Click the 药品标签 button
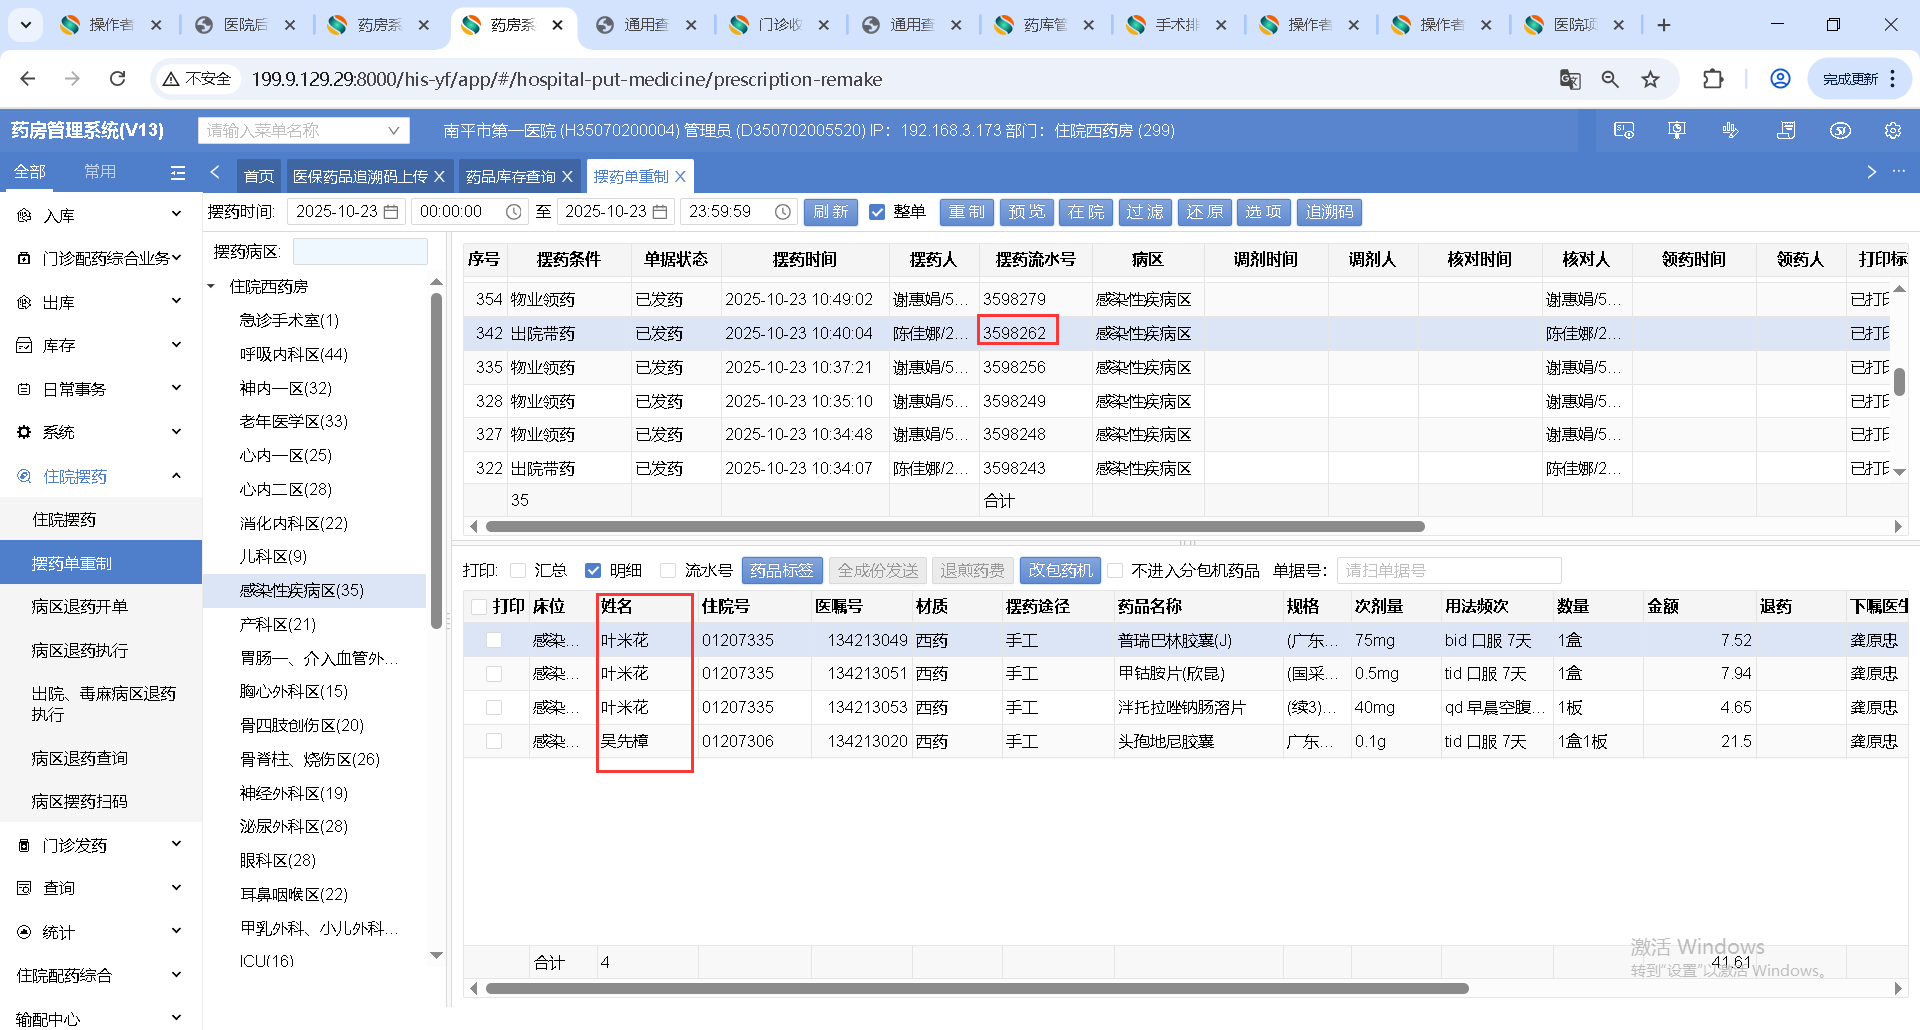Viewport: 1920px width, 1030px height. [x=782, y=571]
